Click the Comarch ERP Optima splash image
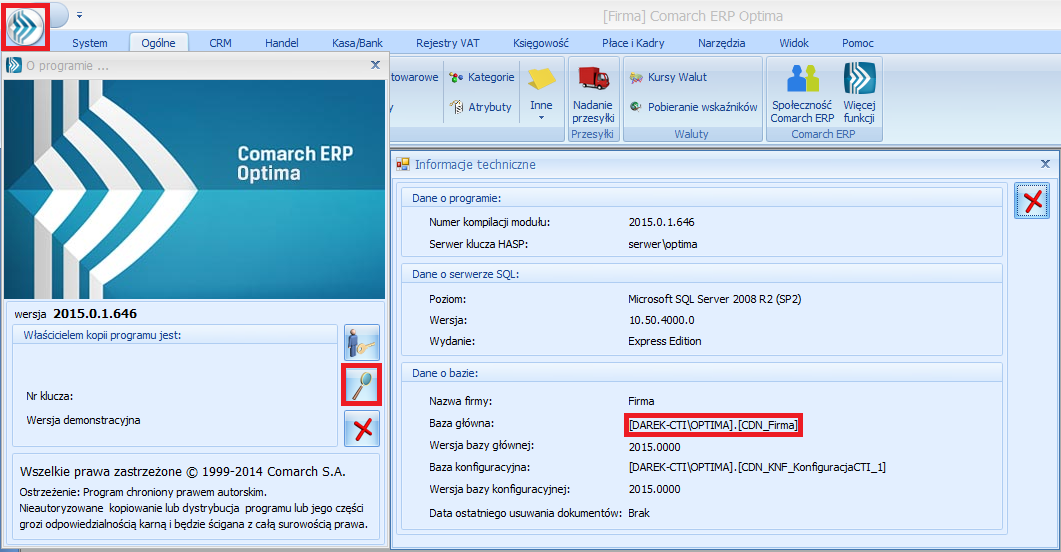Image resolution: width=1061 pixels, height=552 pixels. pyautogui.click(x=194, y=189)
